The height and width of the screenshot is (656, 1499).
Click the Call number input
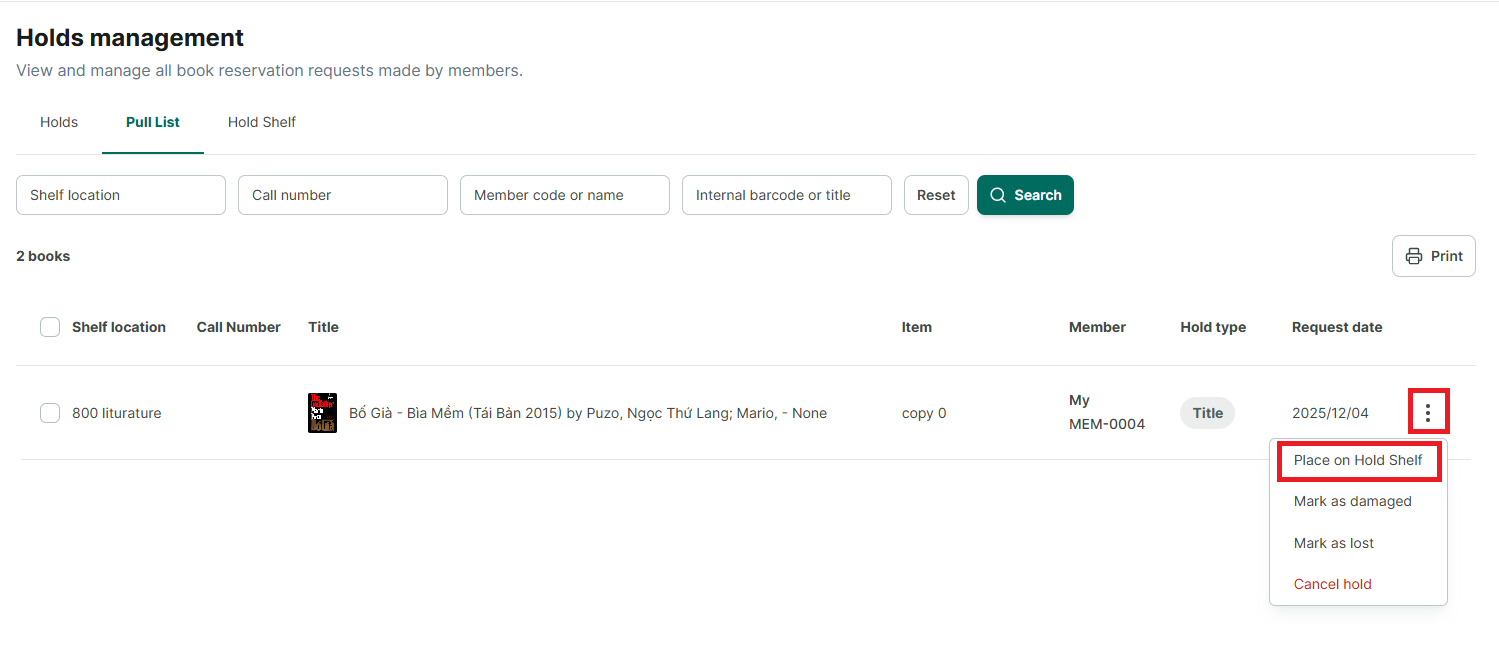(x=343, y=195)
